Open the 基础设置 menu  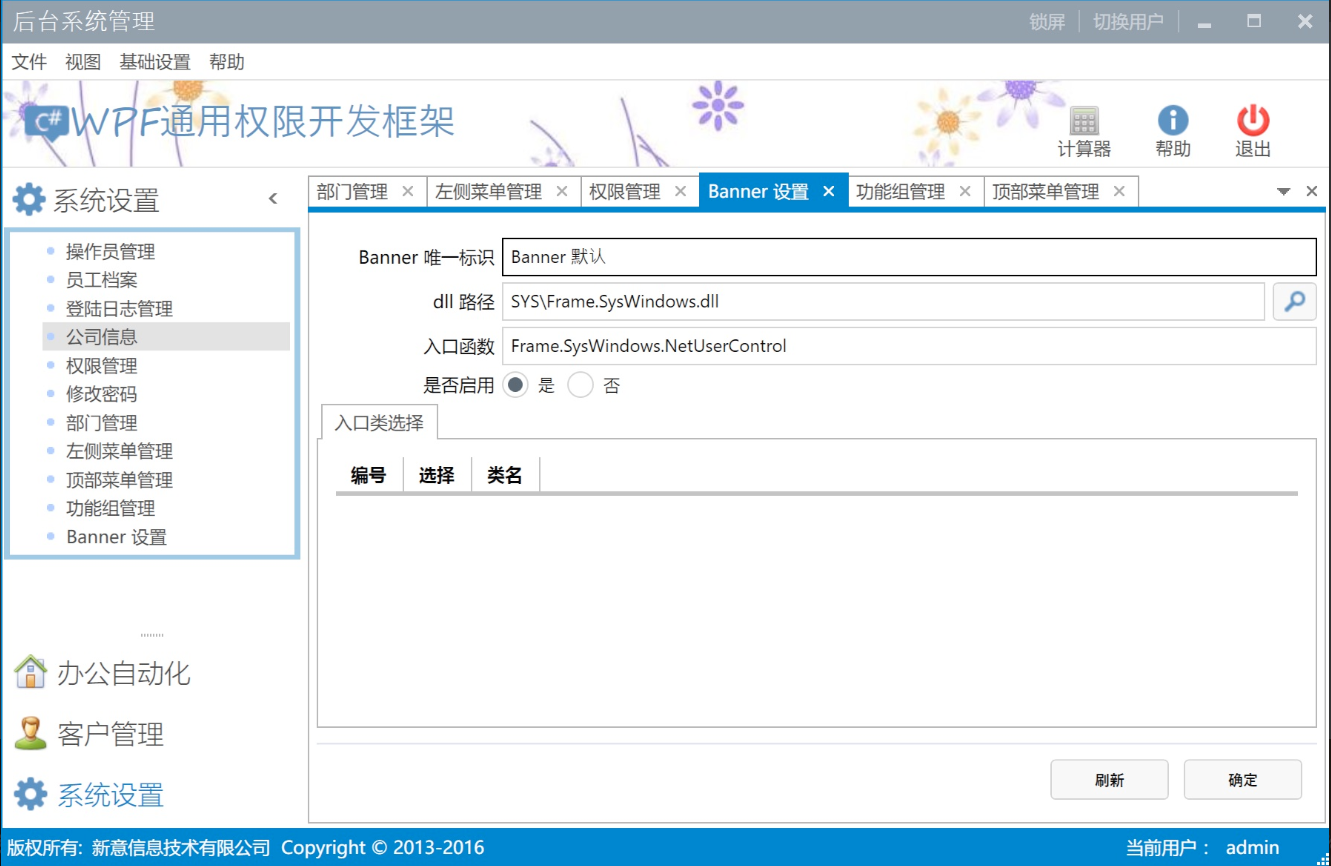[155, 62]
